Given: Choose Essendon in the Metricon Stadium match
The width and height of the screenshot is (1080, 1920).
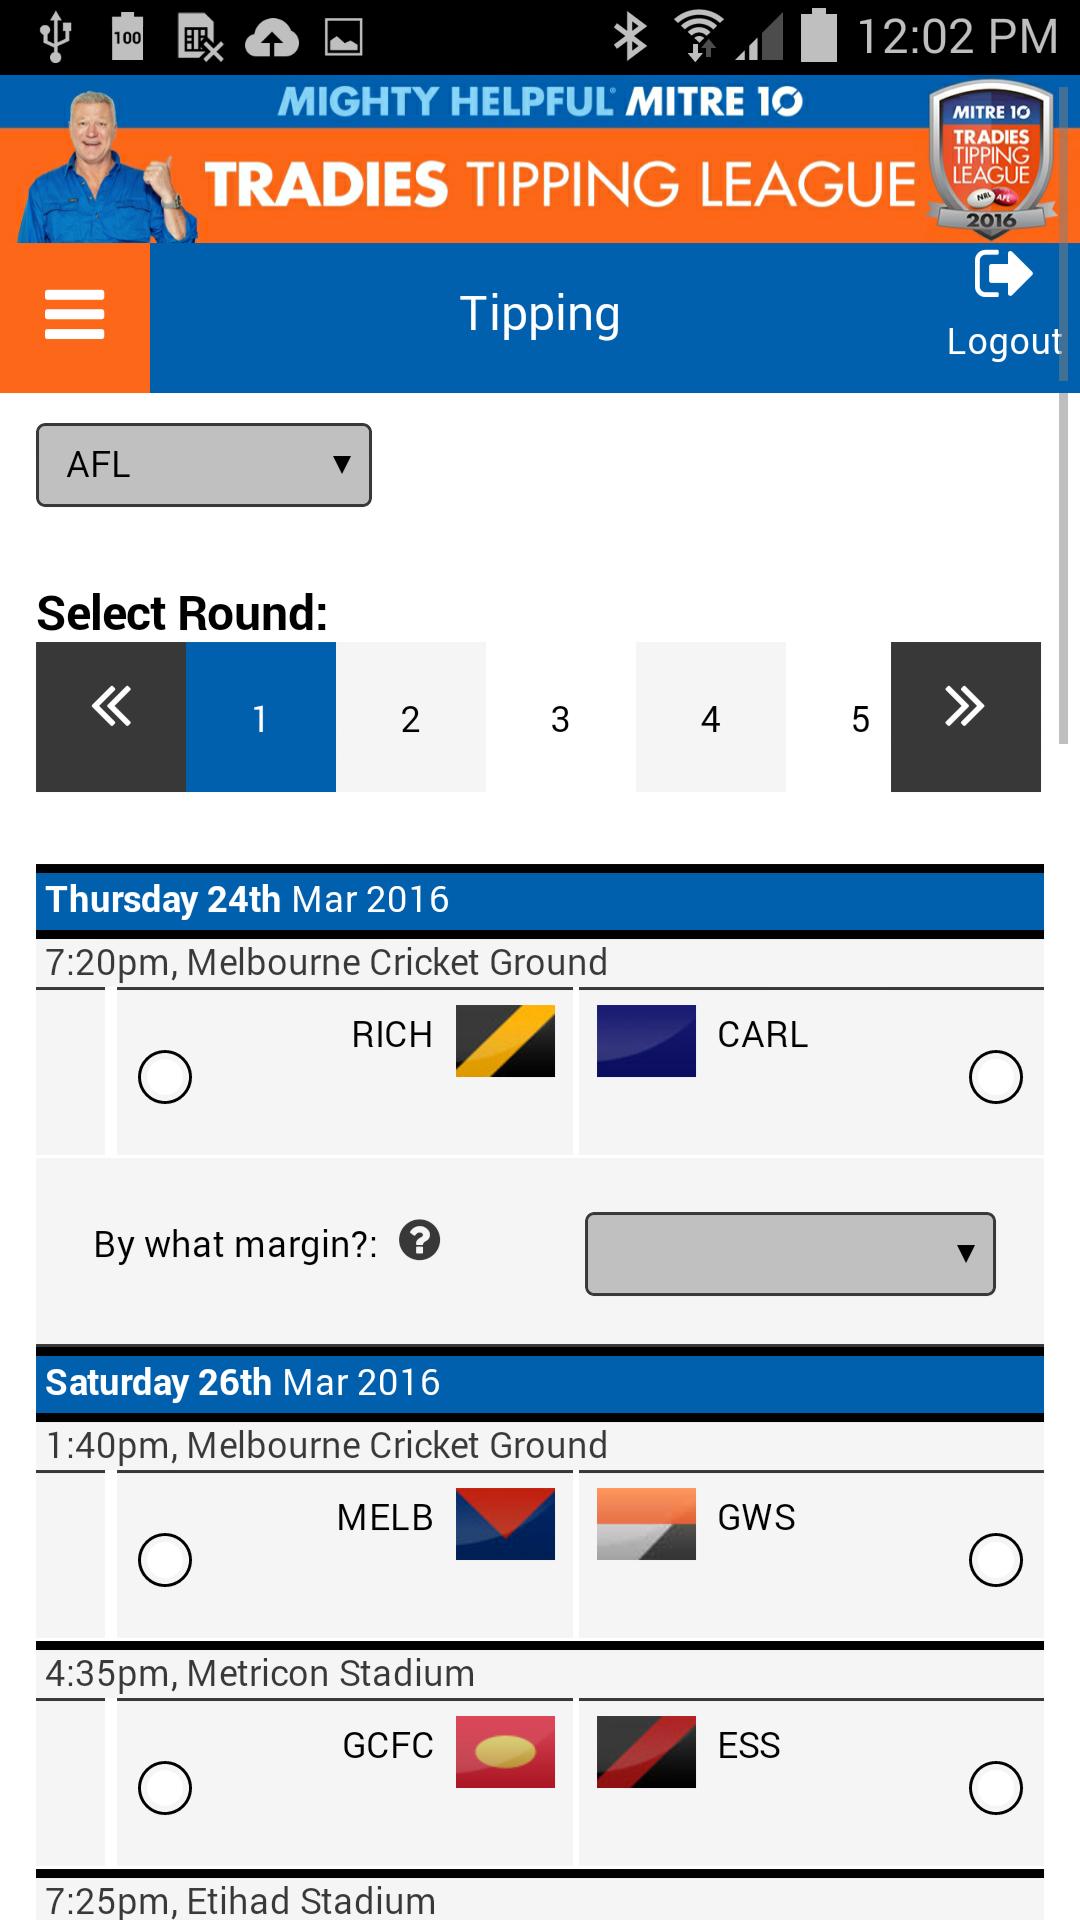Looking at the screenshot, I should [x=996, y=1788].
